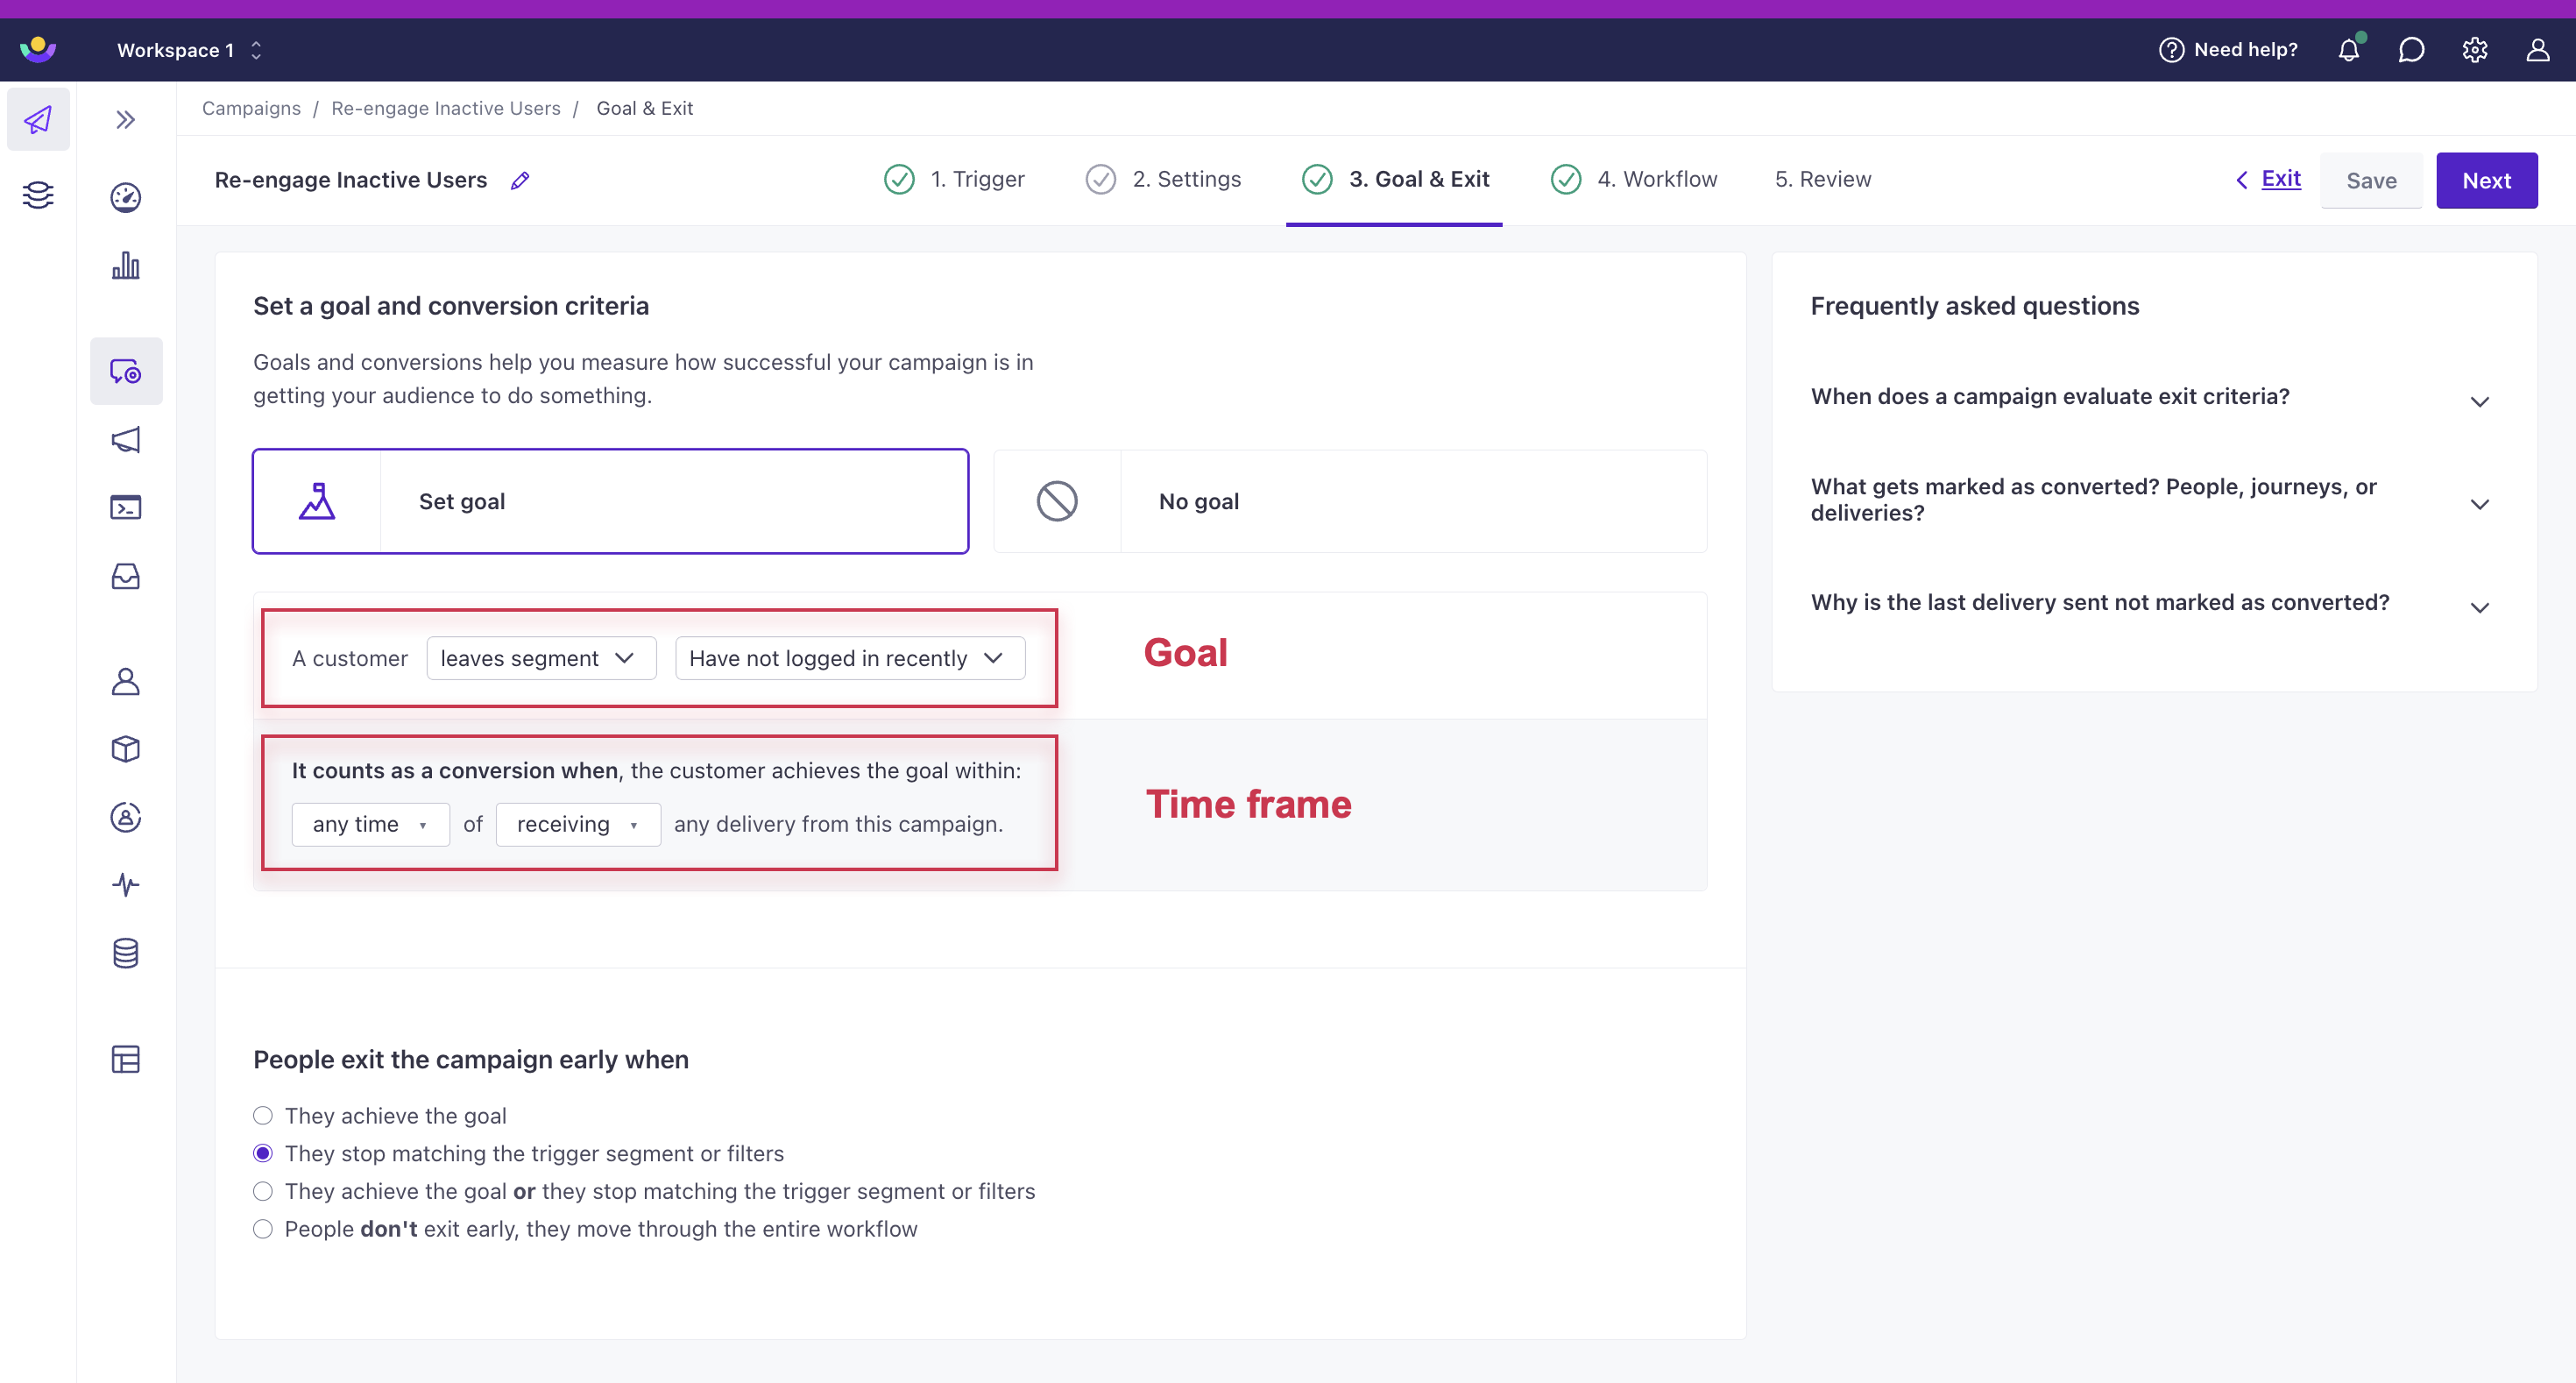Screen dimensions: 2576x1383
Task: Click the Save button
Action: [2371, 181]
